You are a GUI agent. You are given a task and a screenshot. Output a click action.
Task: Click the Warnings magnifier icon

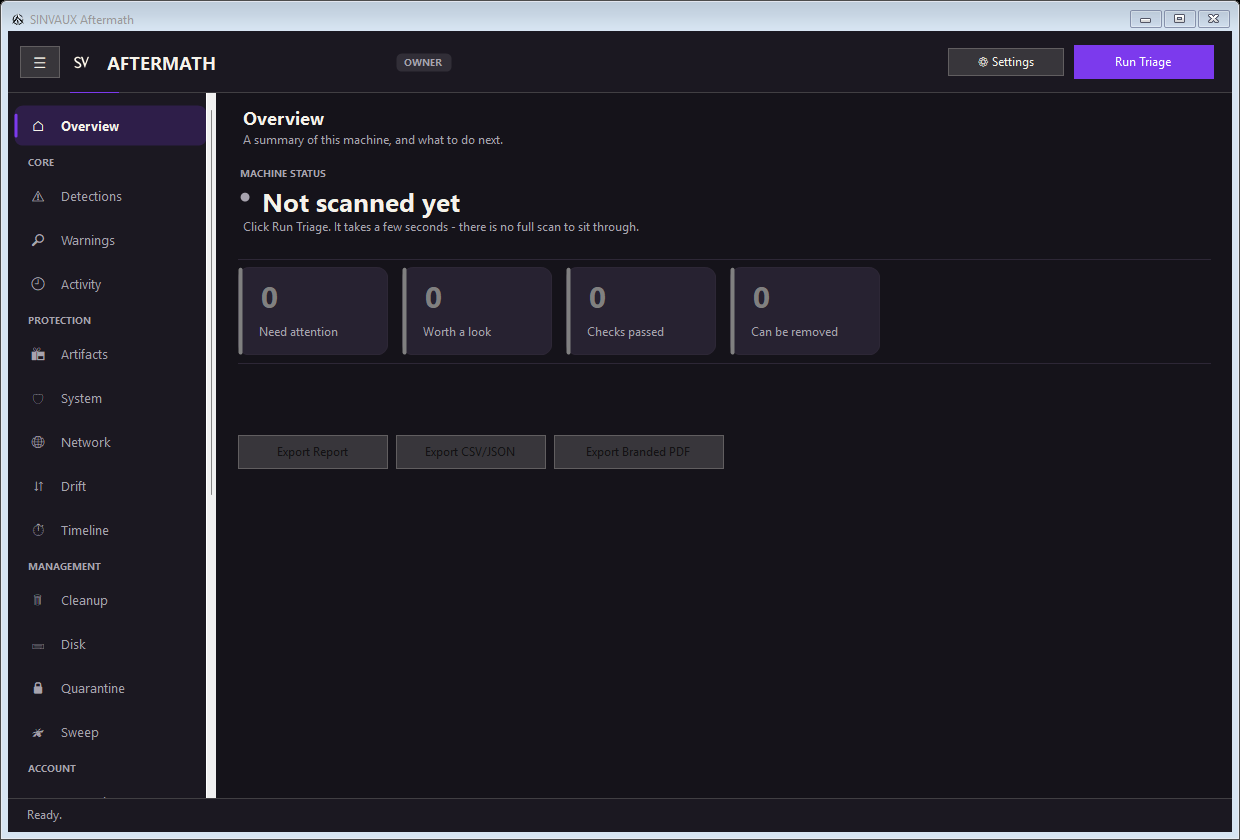38,240
